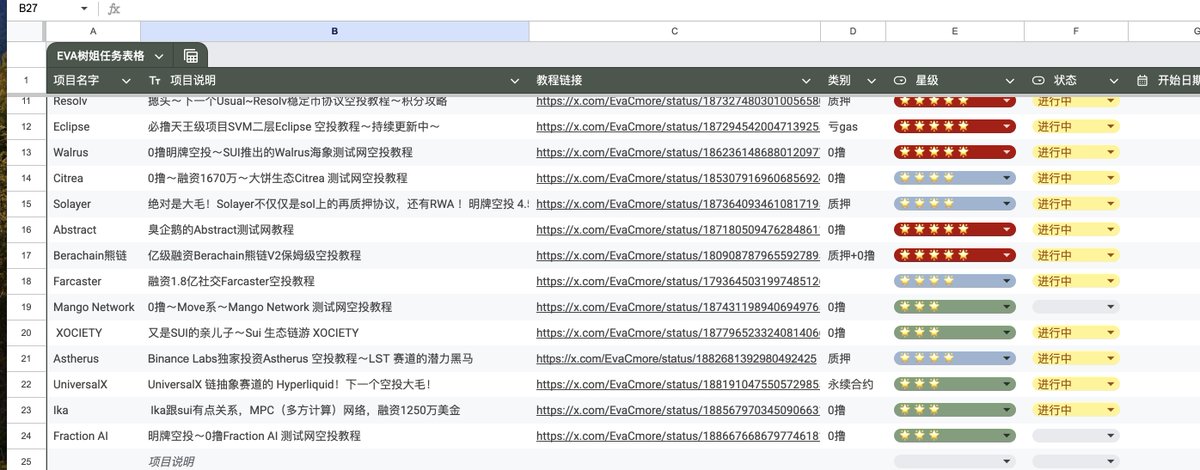The height and width of the screenshot is (470, 1200).
Task: Open the Farcaster tutorial link
Action: (678, 282)
